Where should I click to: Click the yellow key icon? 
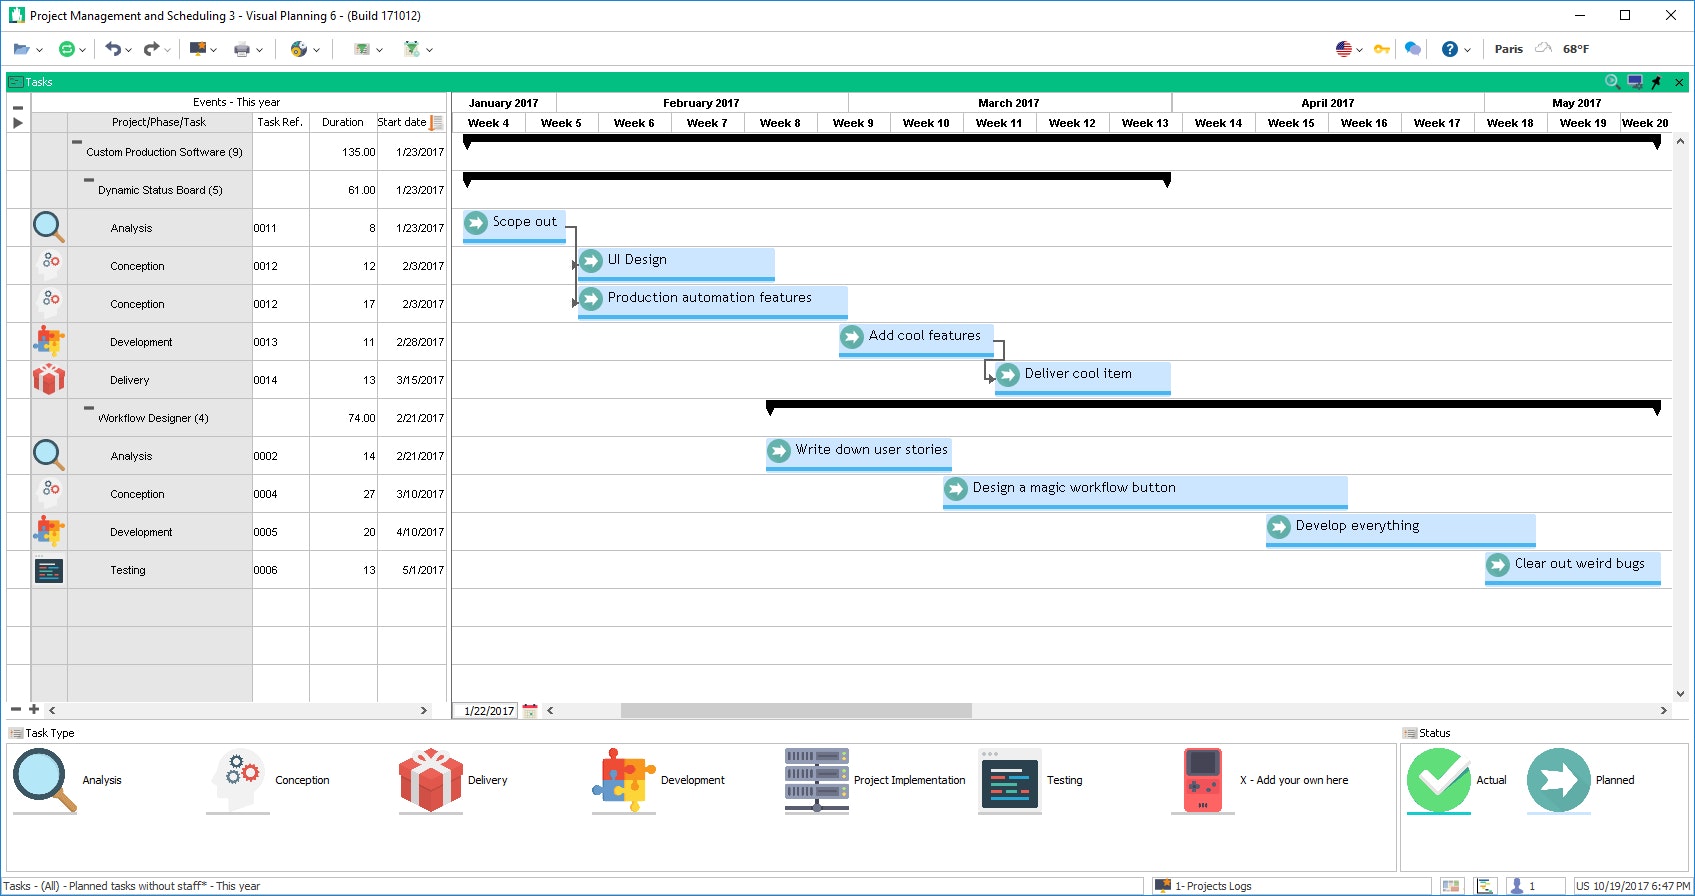tap(1381, 49)
